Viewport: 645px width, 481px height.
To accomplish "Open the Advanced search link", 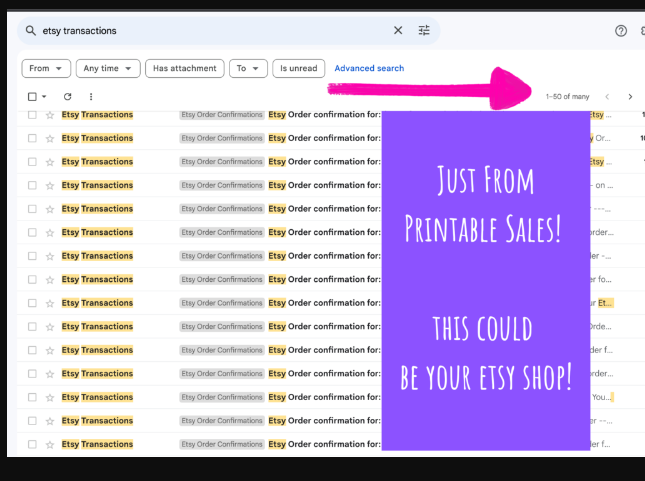I will 369,68.
